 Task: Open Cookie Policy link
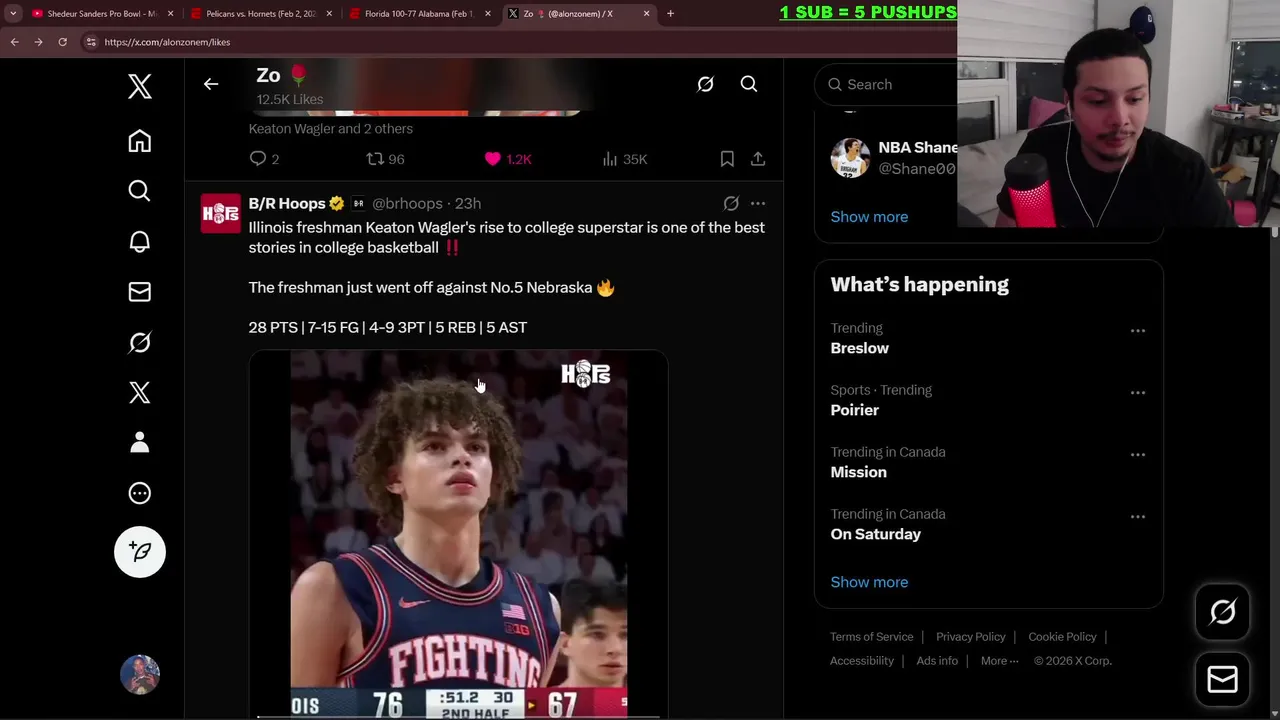1062,637
